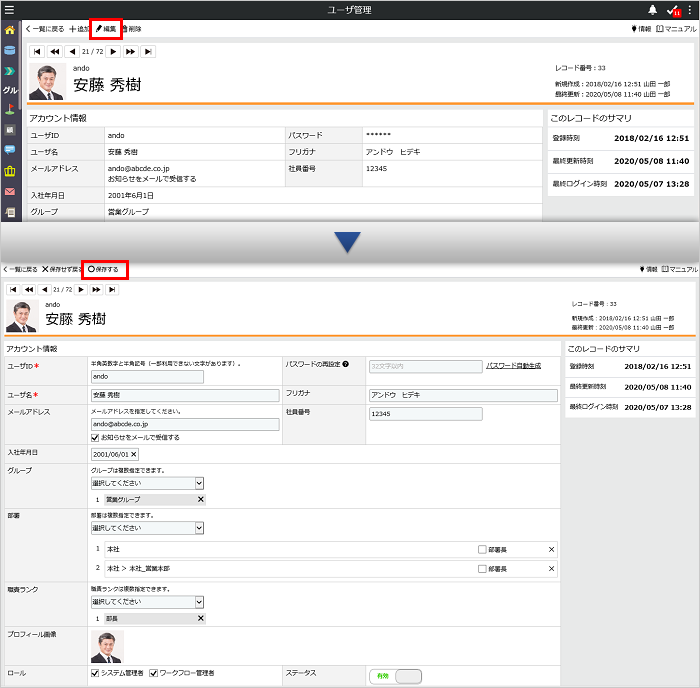The width and height of the screenshot is (700, 688).
Task: Skip forward several records in edit-screen navigator
Action: (96, 290)
